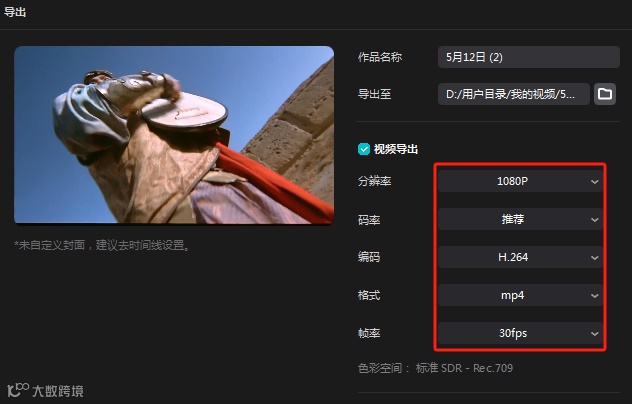
Task: Click the chevron arrow on the 1080P selector
Action: pyautogui.click(x=595, y=182)
